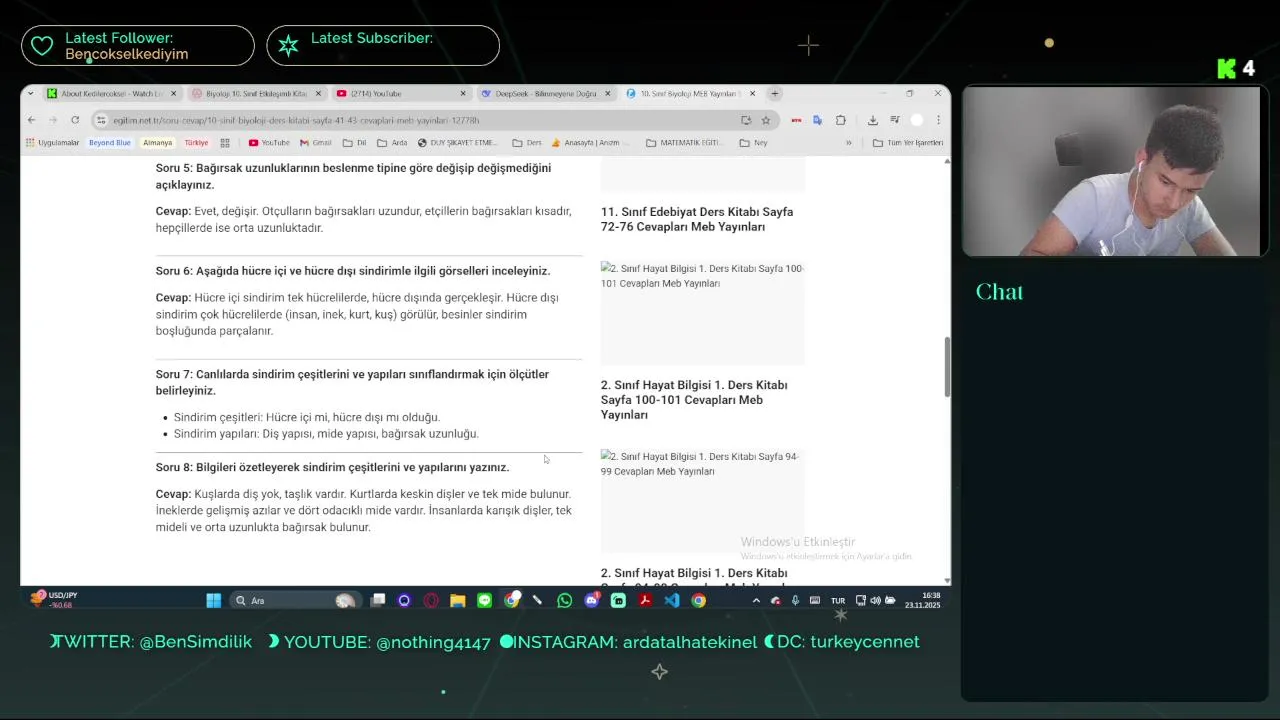Open the Chrome three-dot menu

[938, 120]
